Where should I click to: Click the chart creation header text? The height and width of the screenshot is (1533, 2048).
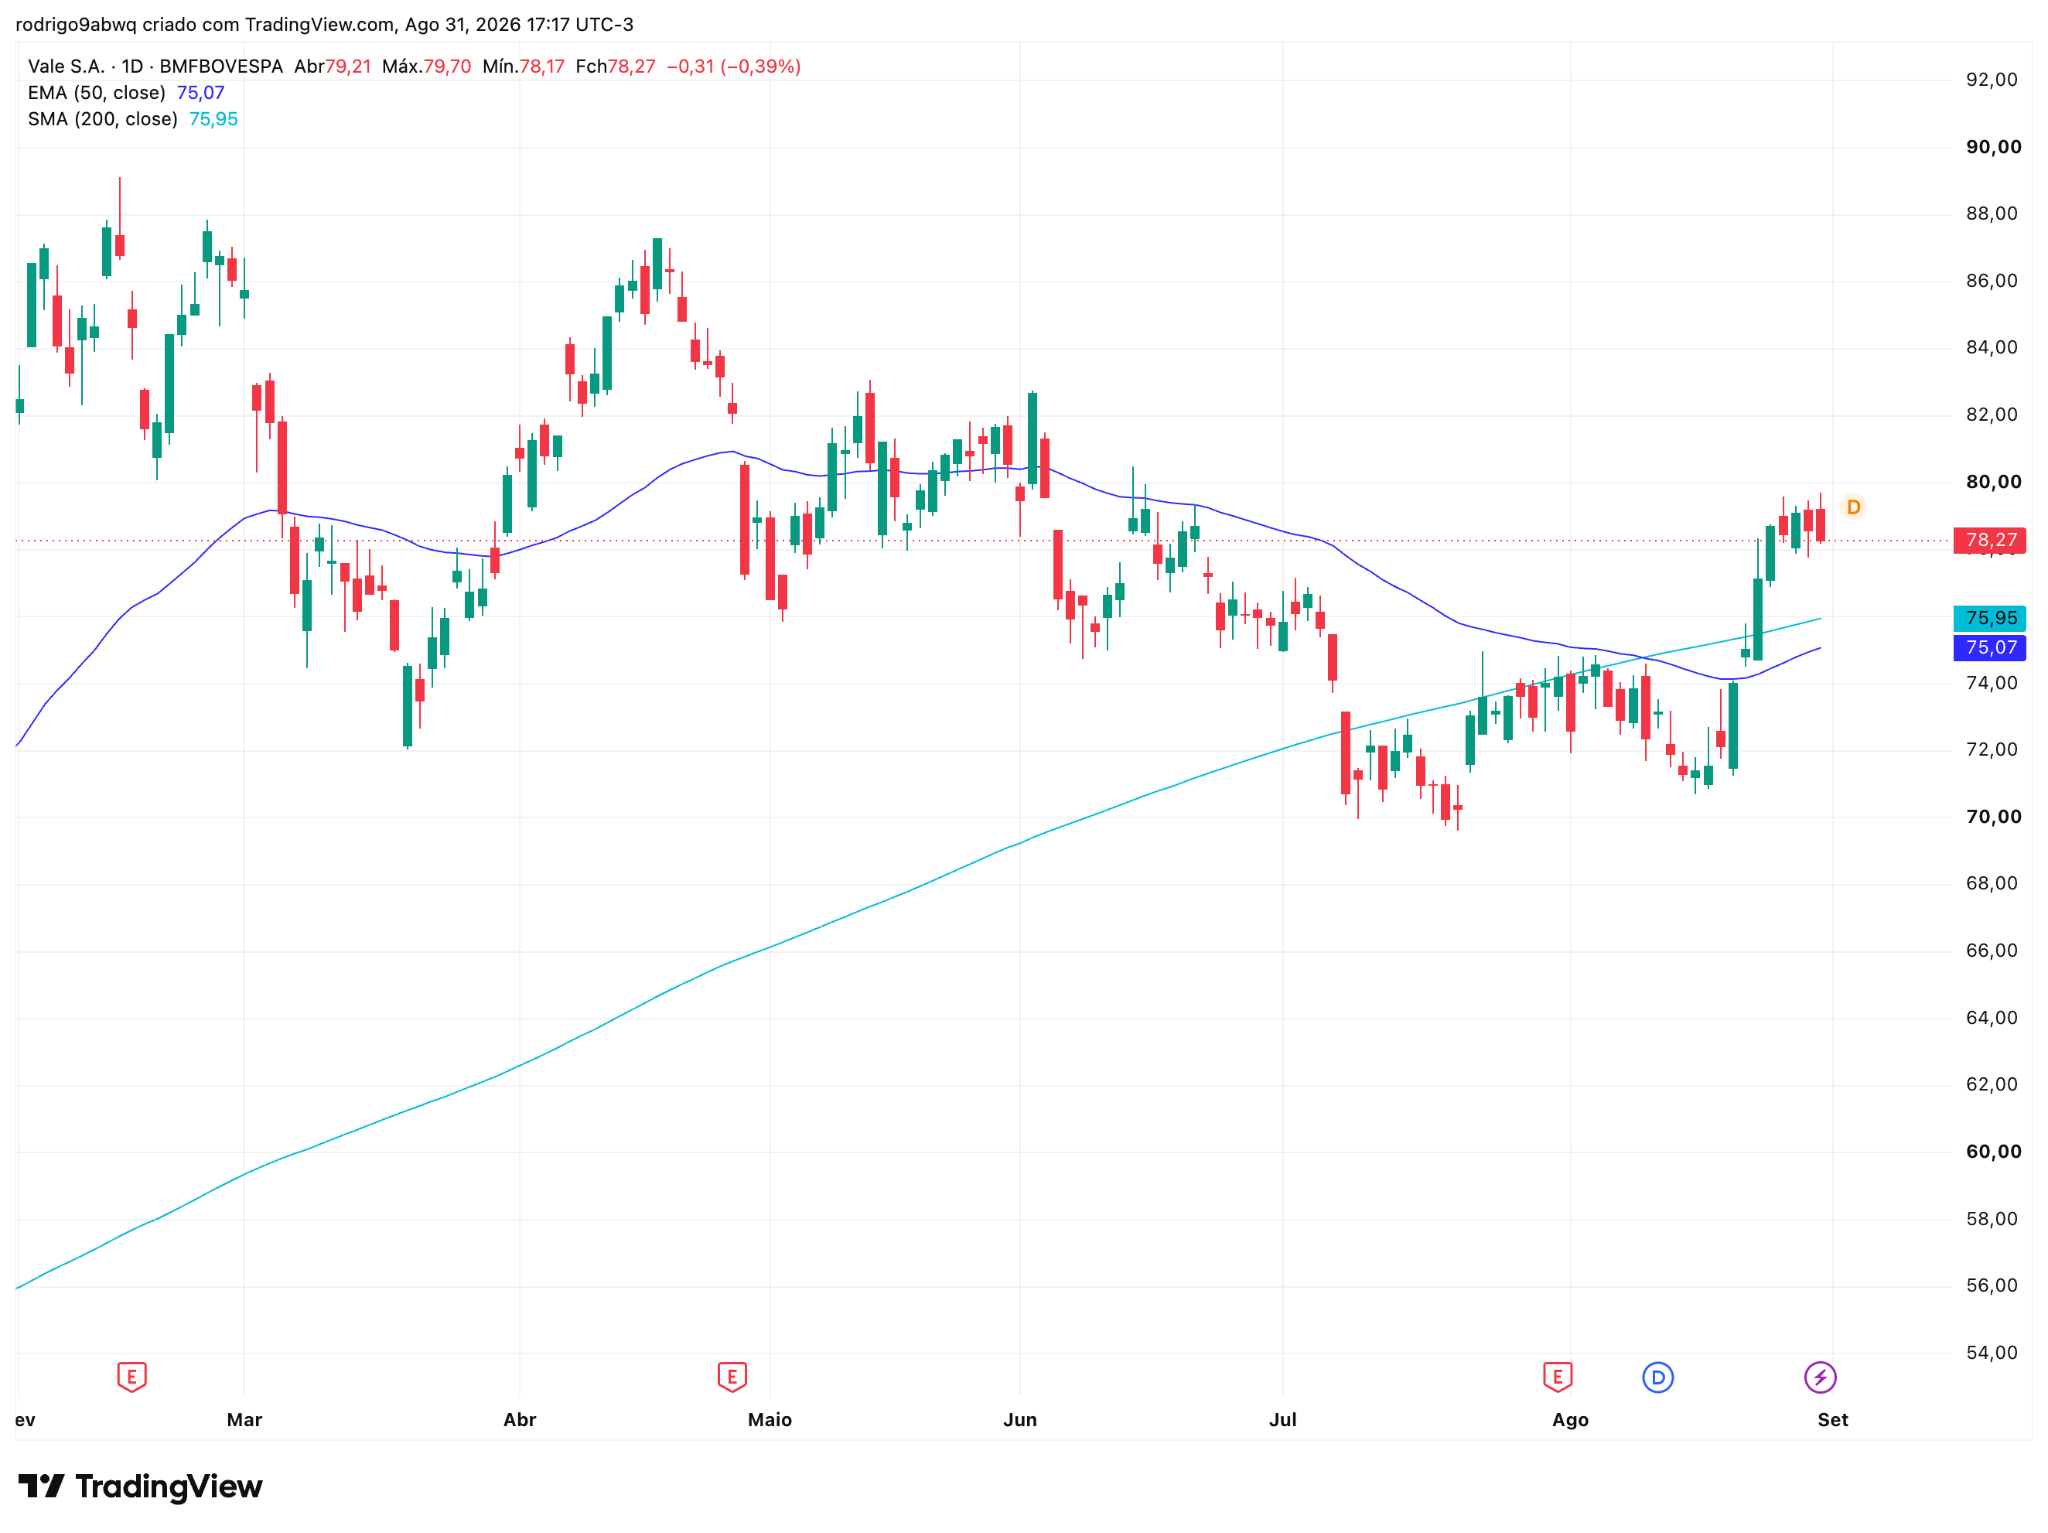click(x=325, y=24)
